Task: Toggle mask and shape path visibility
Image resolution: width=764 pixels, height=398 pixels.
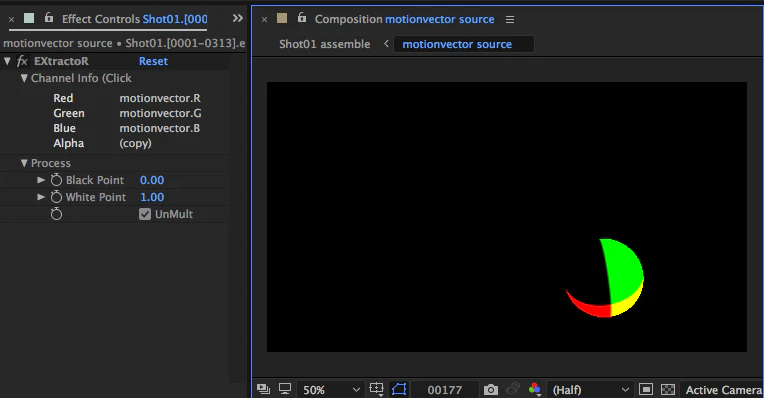Action: tap(399, 389)
